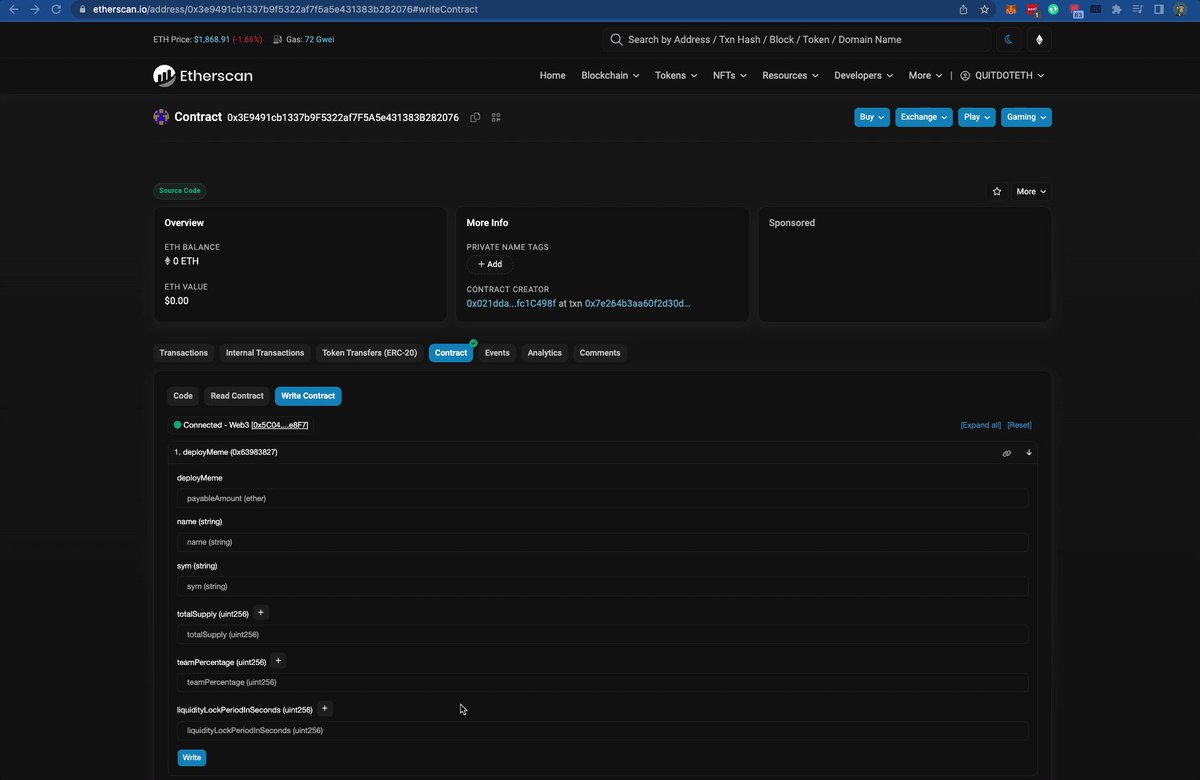This screenshot has height=780, width=1200.
Task: Open the MetaMask fox extension
Action: (x=1010, y=9)
